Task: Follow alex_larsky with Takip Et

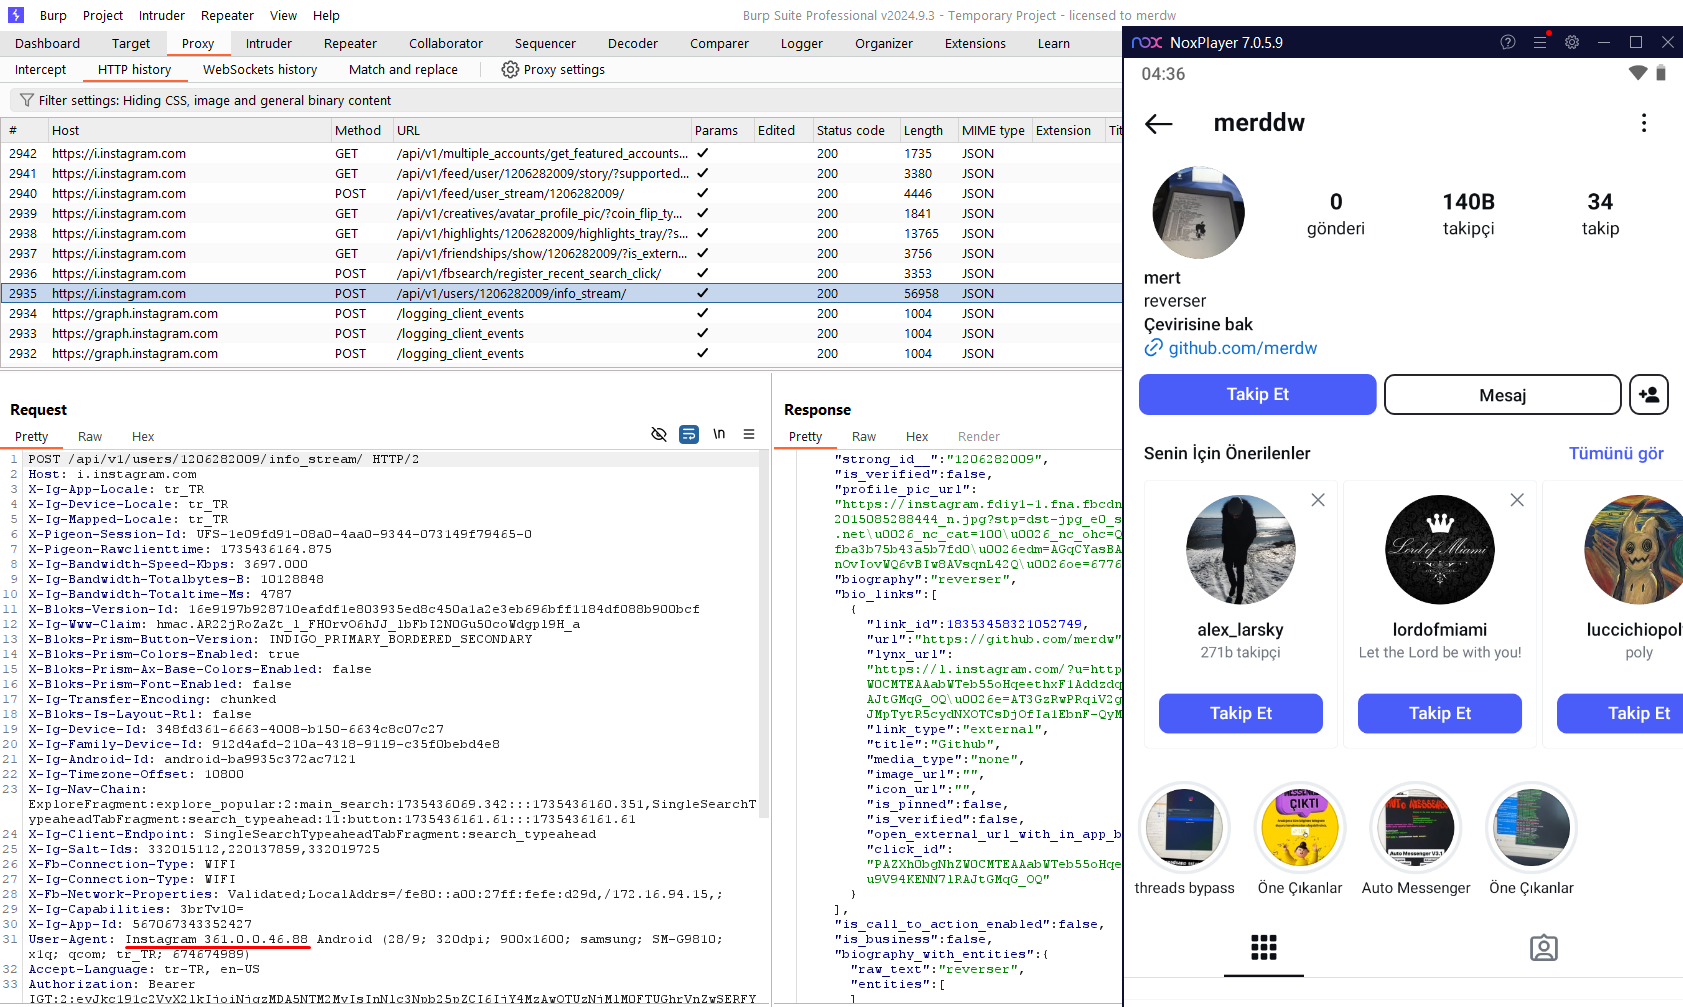Action: click(x=1241, y=713)
